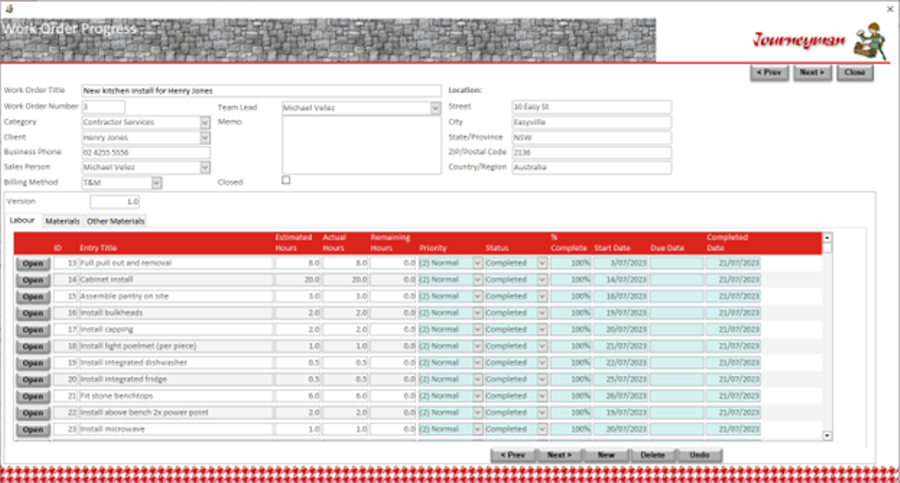Select Start Date 25/07/2023 cell
900x483 pixels.
click(x=620, y=379)
